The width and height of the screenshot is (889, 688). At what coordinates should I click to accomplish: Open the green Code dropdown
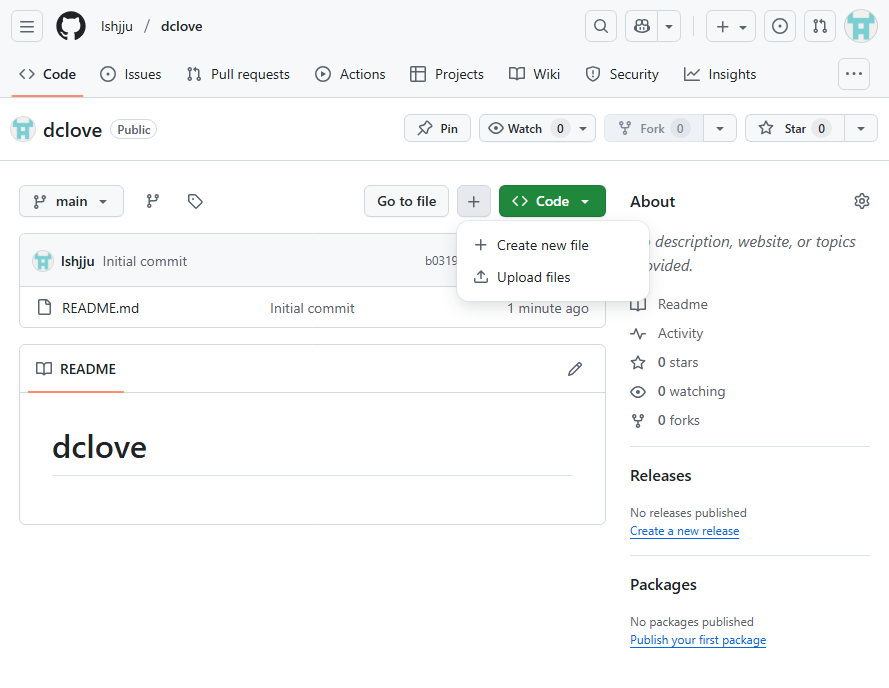[552, 201]
